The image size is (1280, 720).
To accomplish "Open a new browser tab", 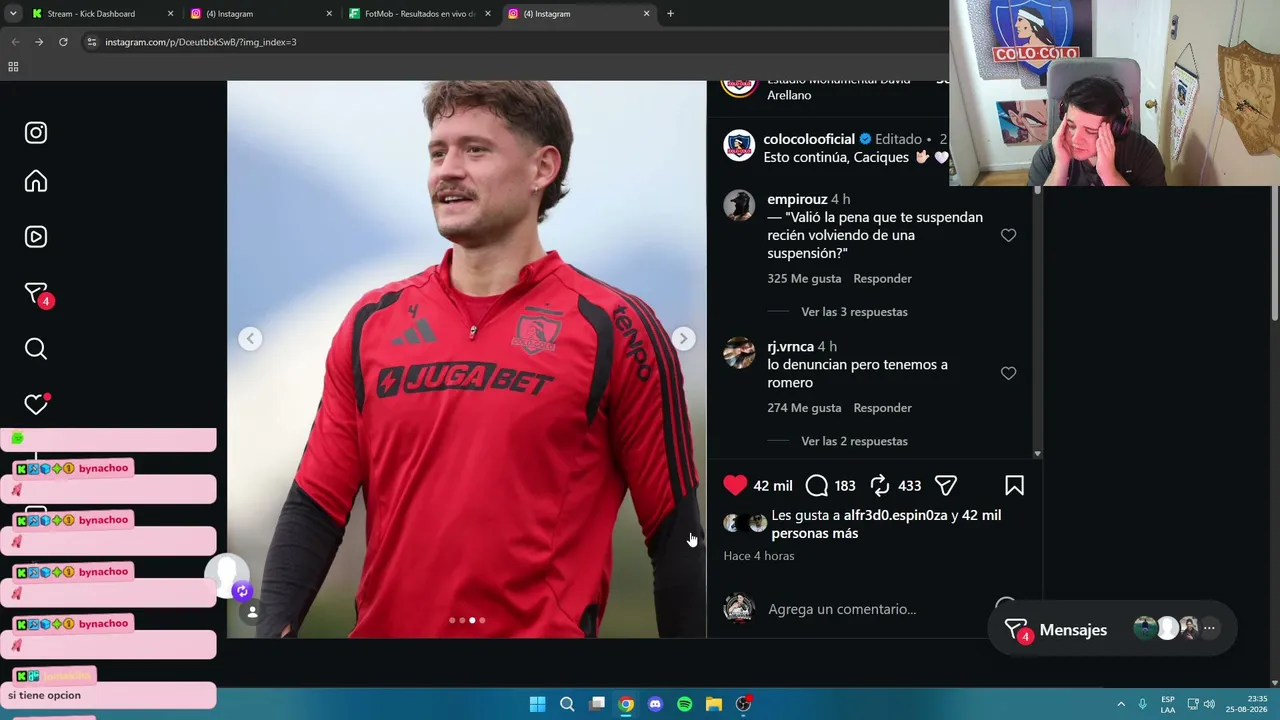I will 670,14.
